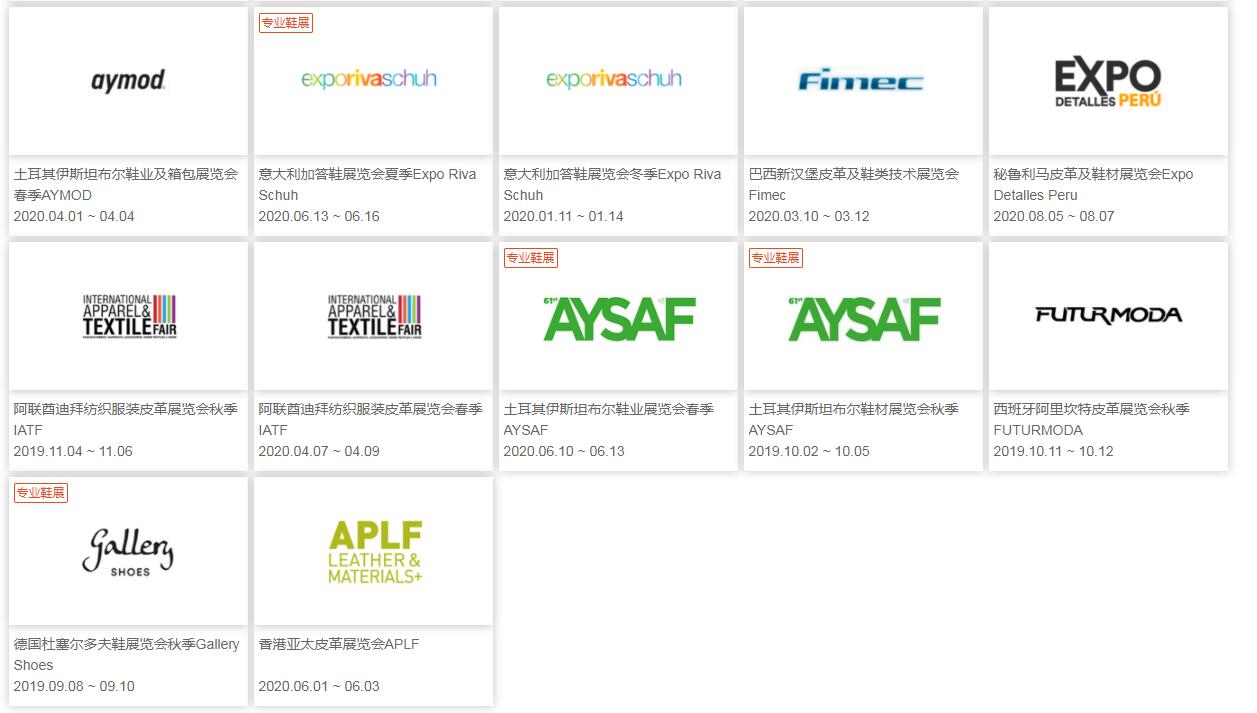Open the APLF Leather & Materials+ logo
This screenshot has height=713, width=1257.
click(x=374, y=551)
